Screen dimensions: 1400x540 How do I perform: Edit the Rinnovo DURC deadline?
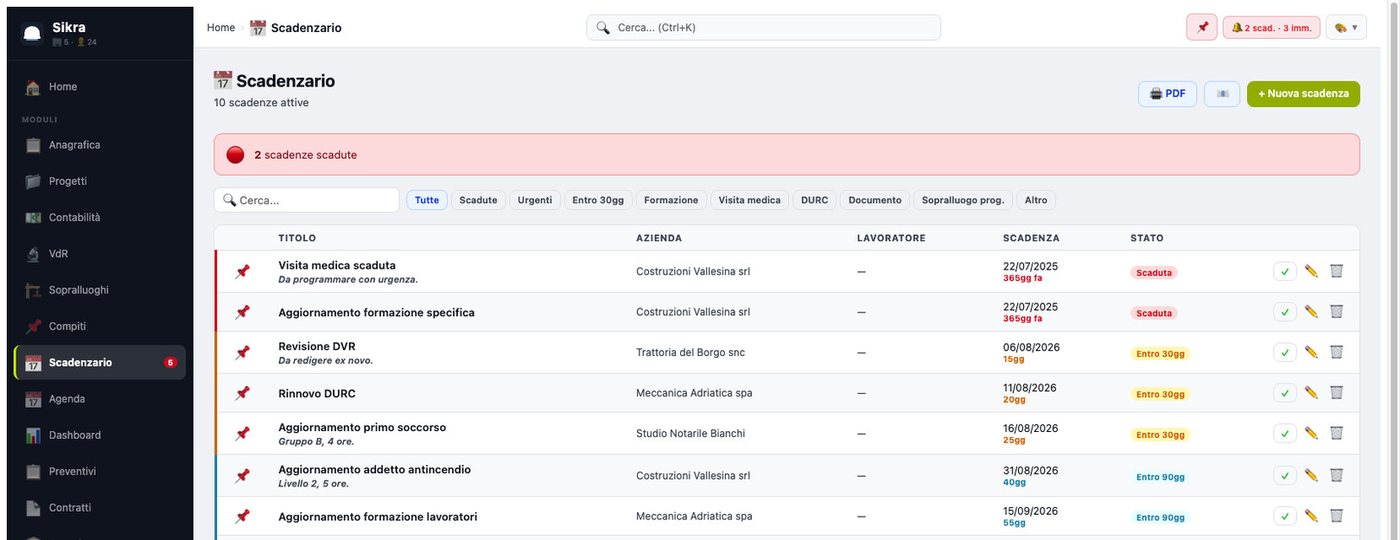tap(1311, 393)
